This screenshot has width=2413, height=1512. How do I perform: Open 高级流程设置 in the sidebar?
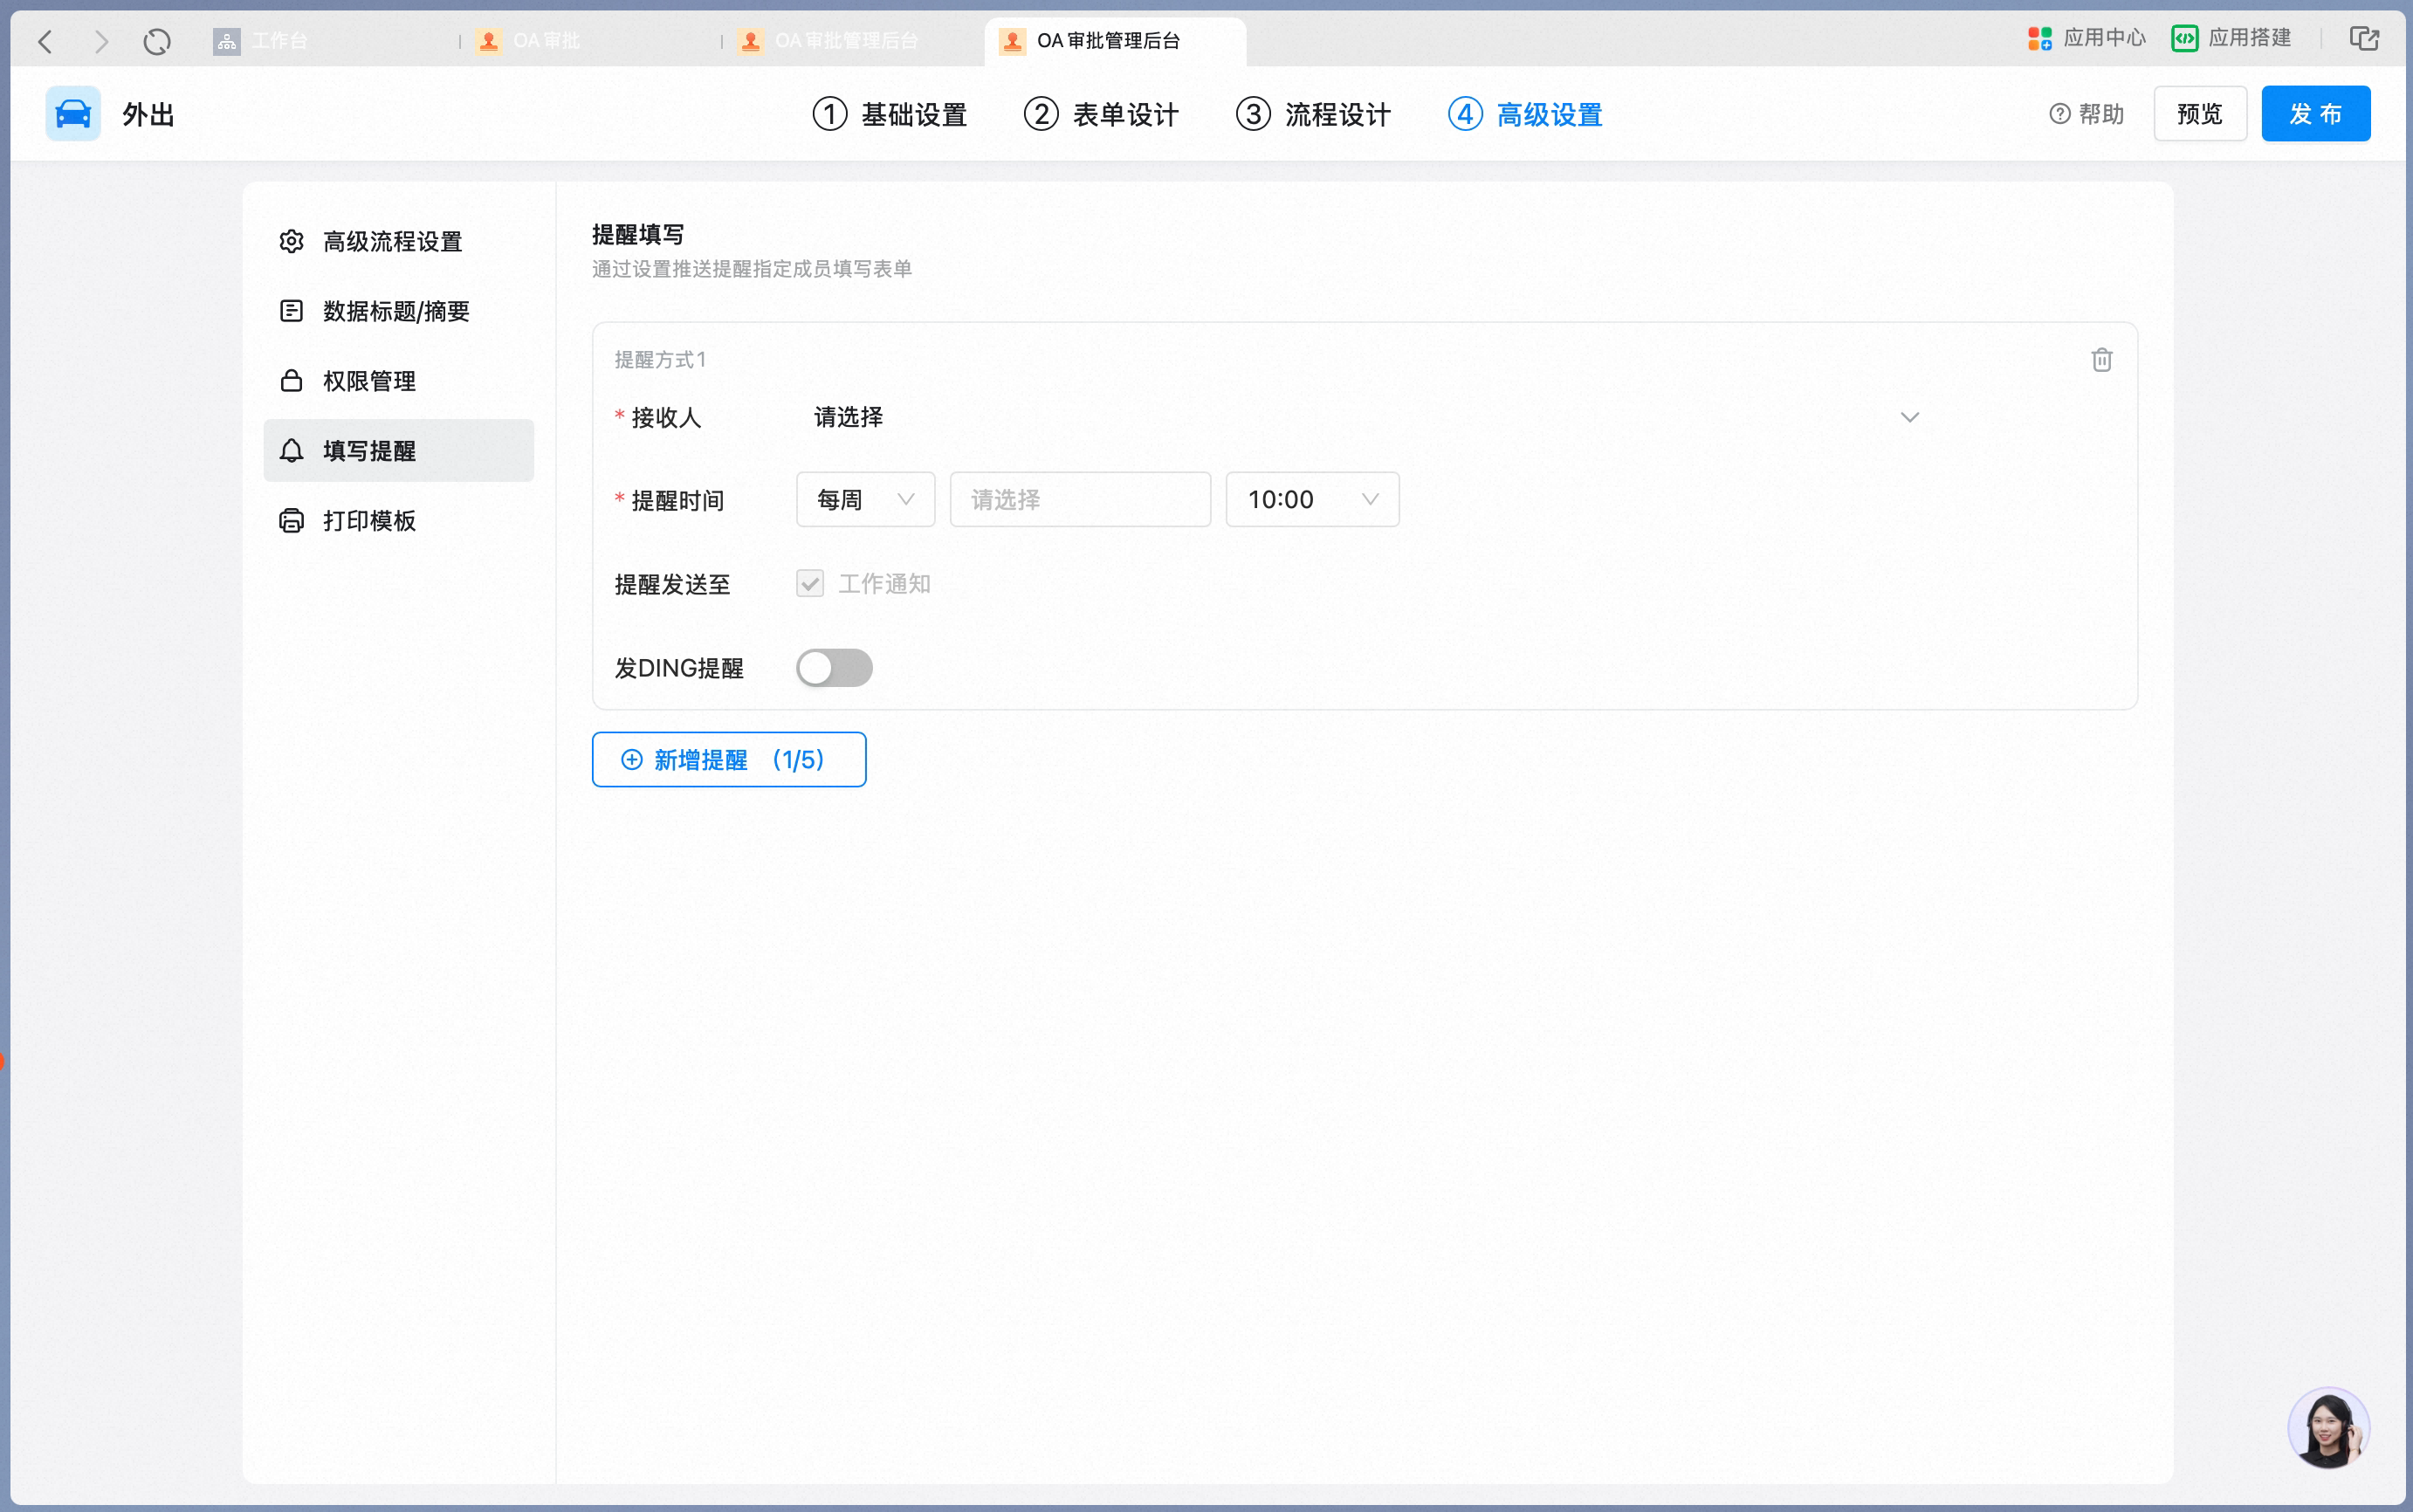tap(399, 241)
